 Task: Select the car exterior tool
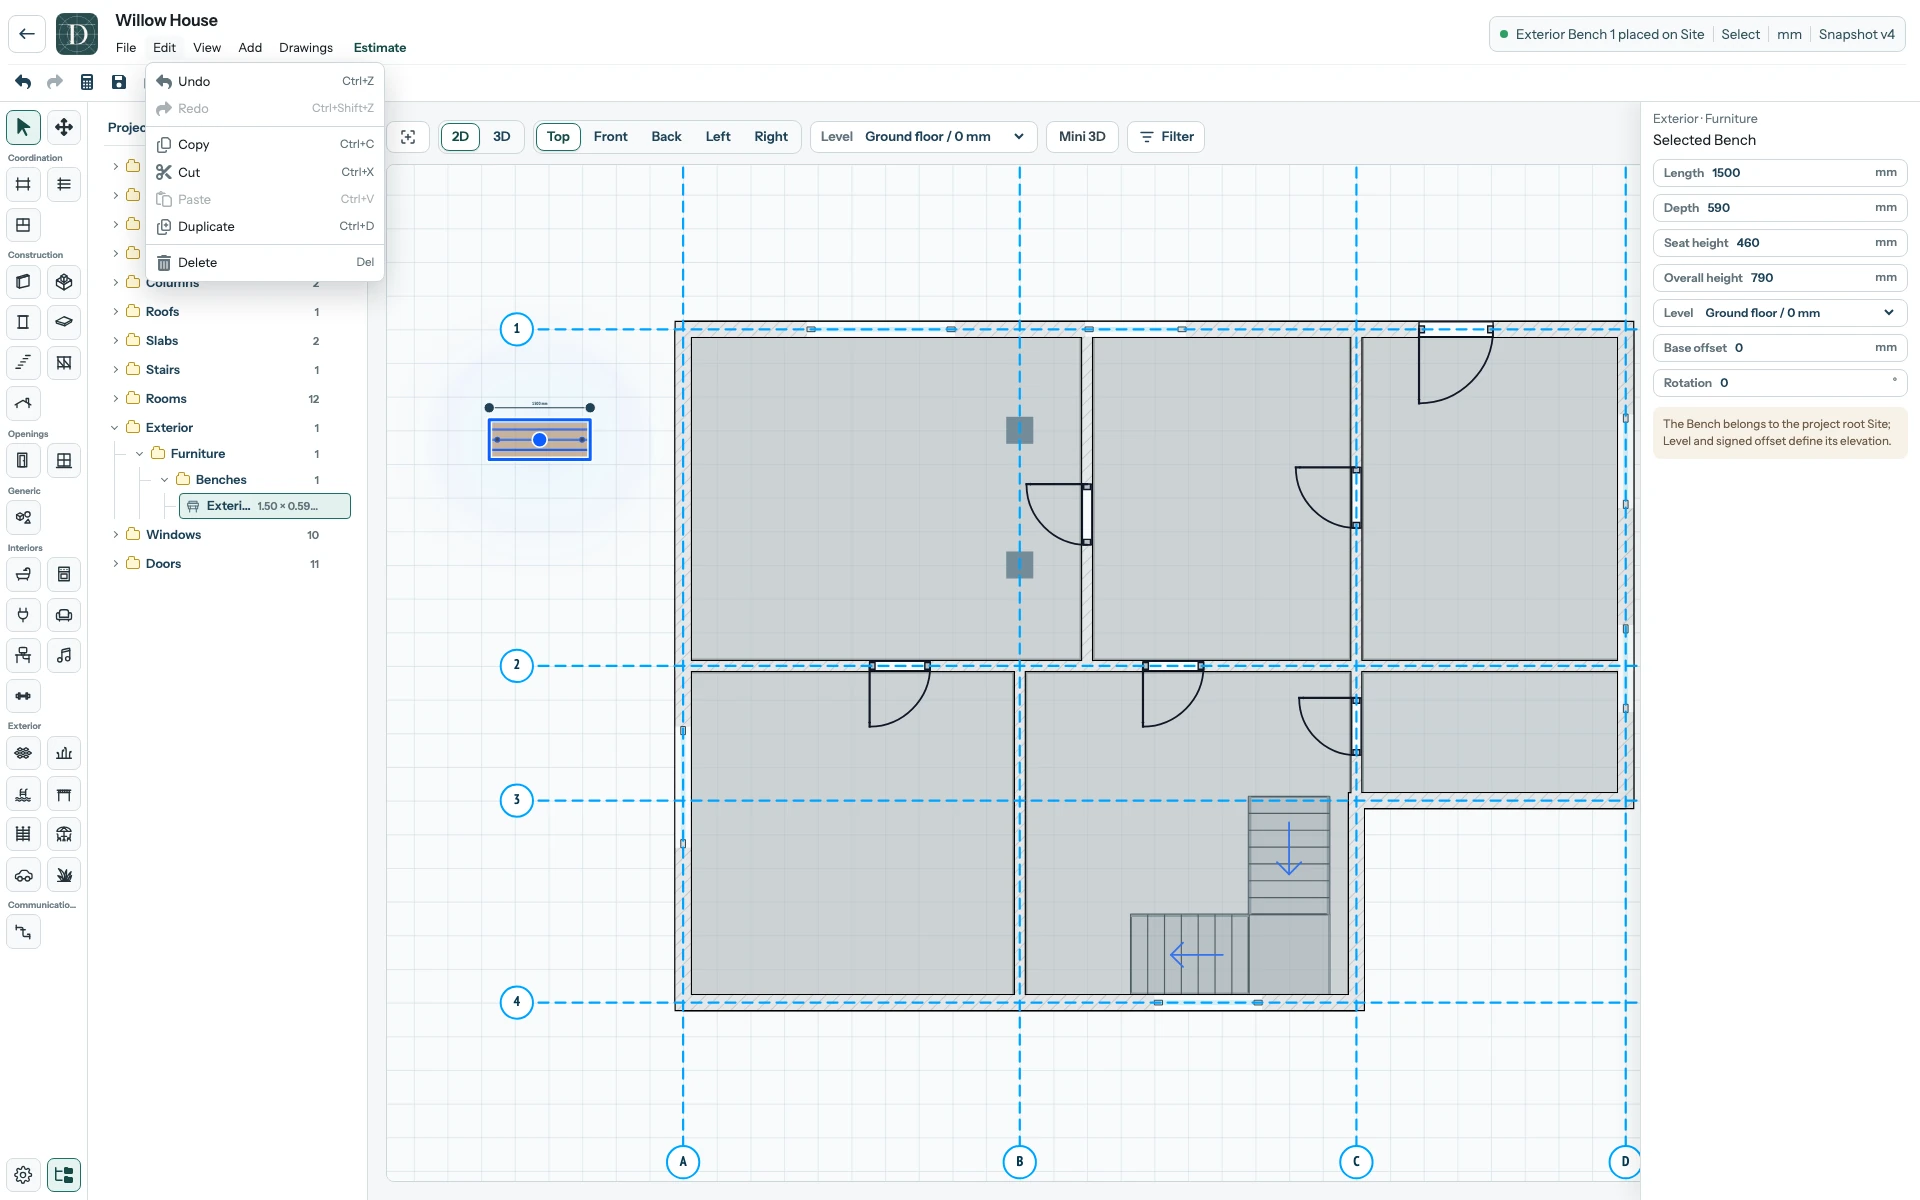click(x=23, y=875)
